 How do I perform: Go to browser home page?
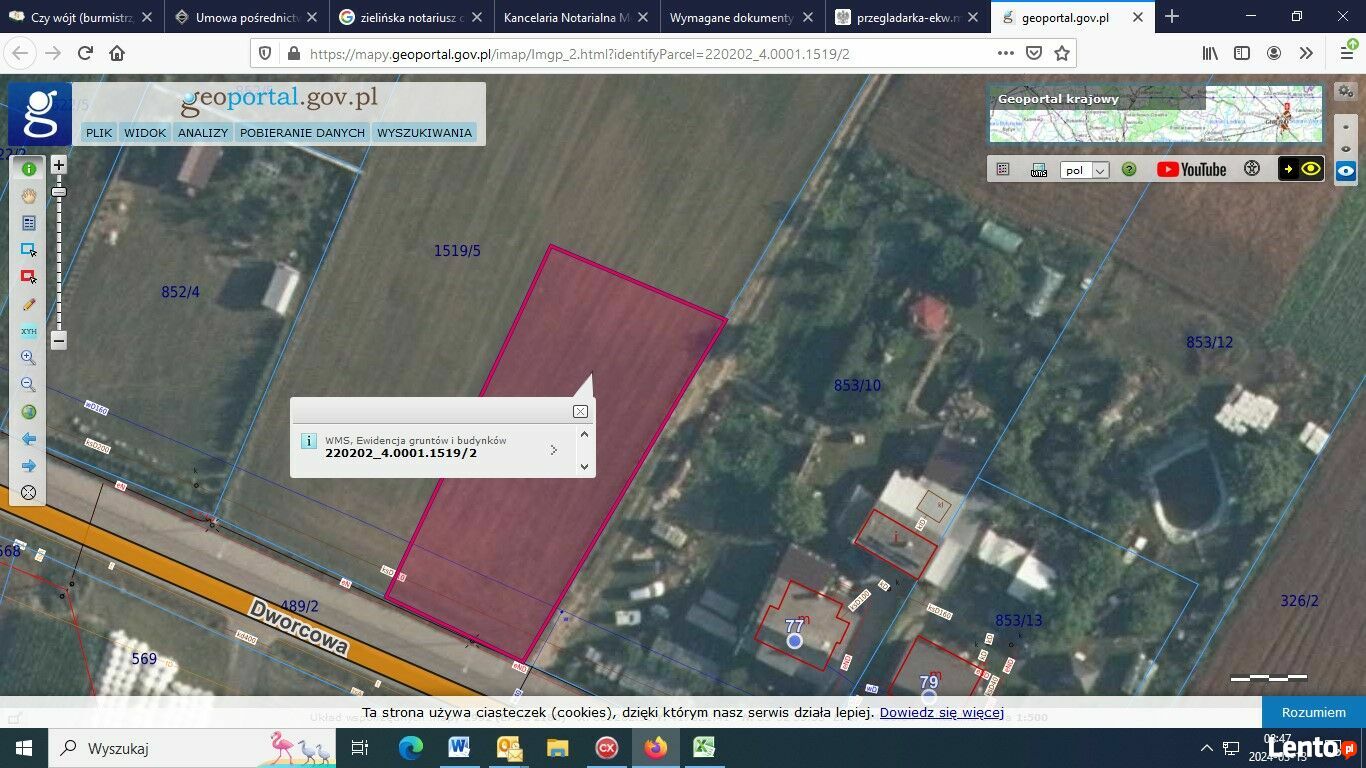pyautogui.click(x=117, y=53)
